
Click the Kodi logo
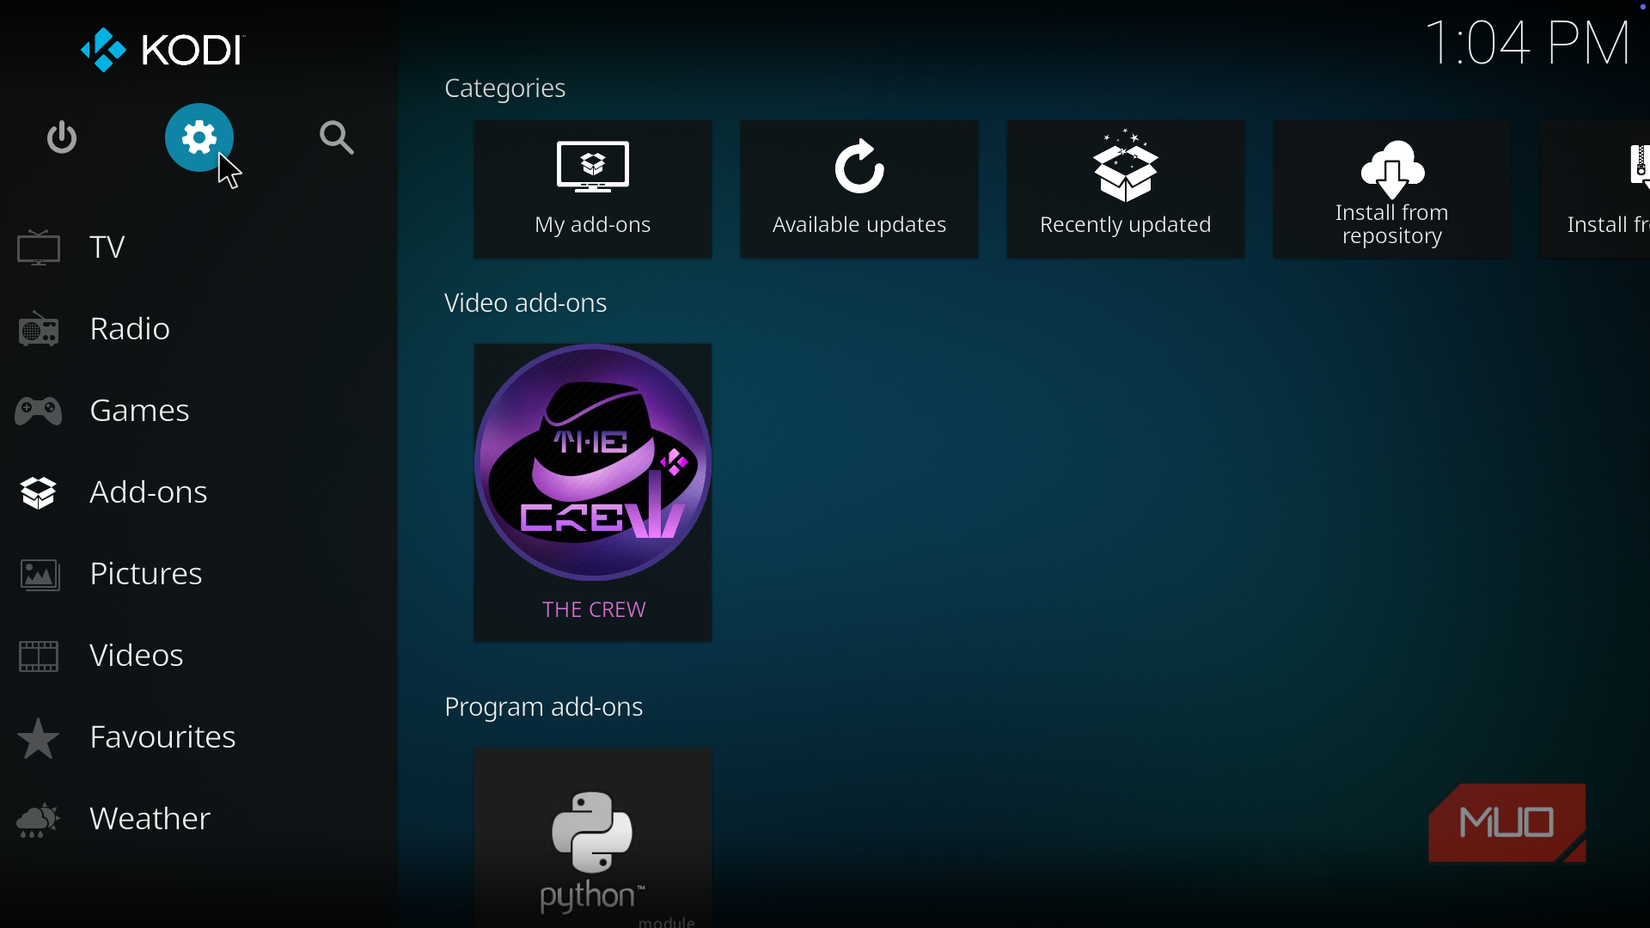point(160,49)
